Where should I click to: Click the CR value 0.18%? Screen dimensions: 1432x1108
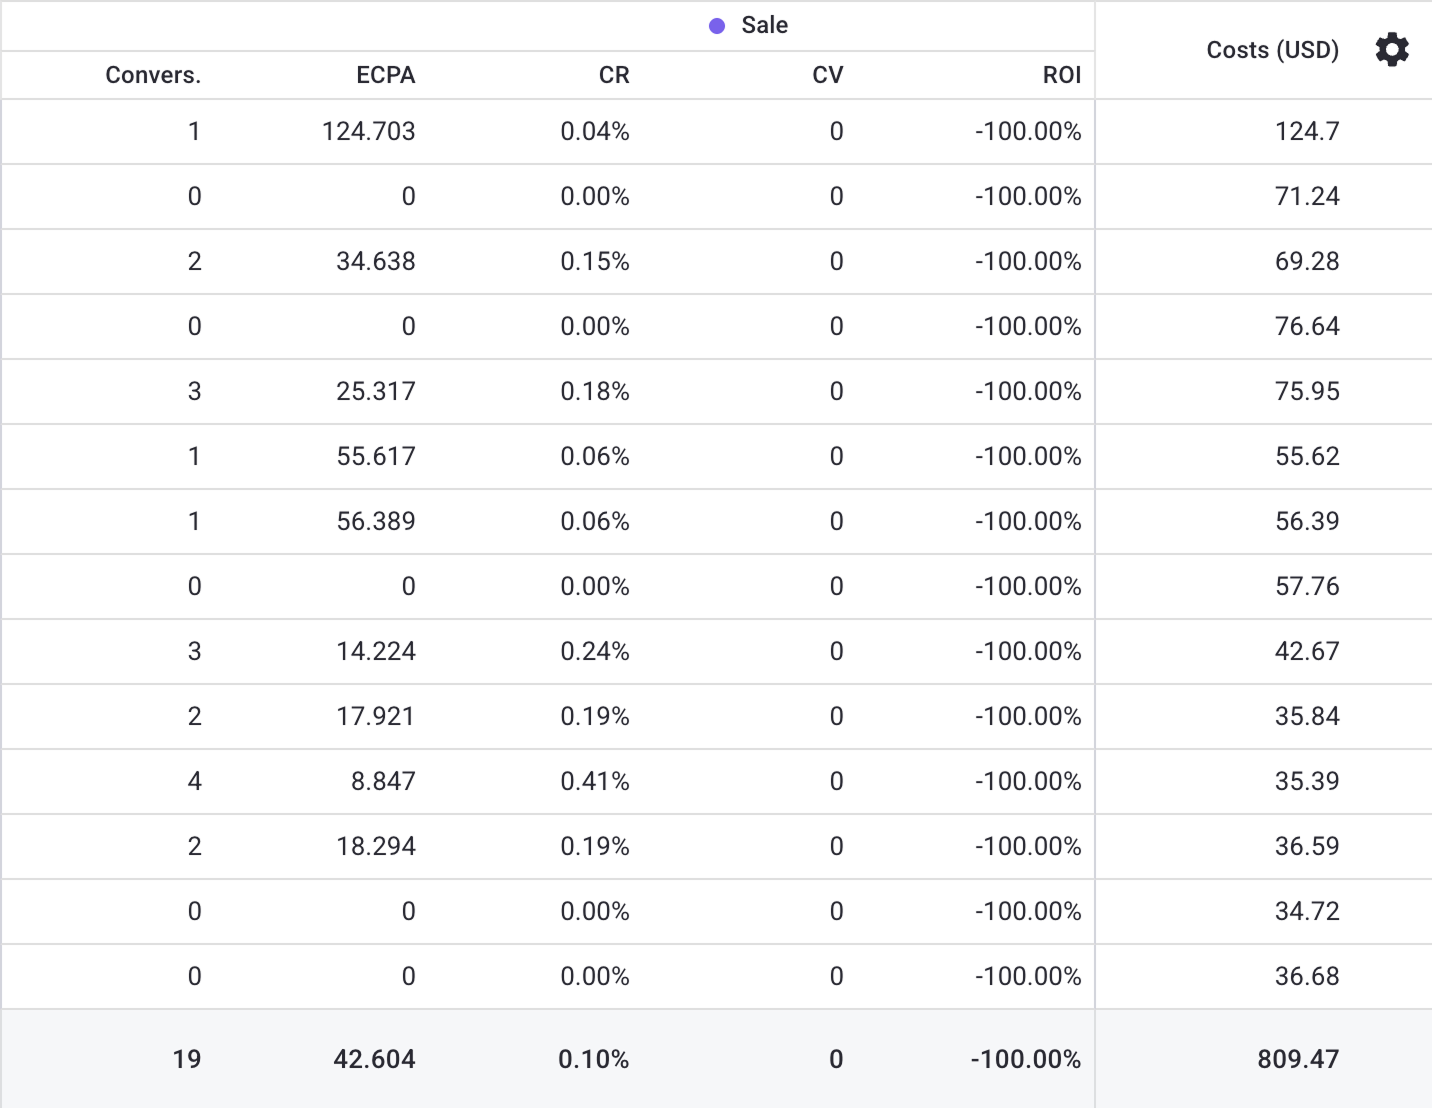coord(594,392)
